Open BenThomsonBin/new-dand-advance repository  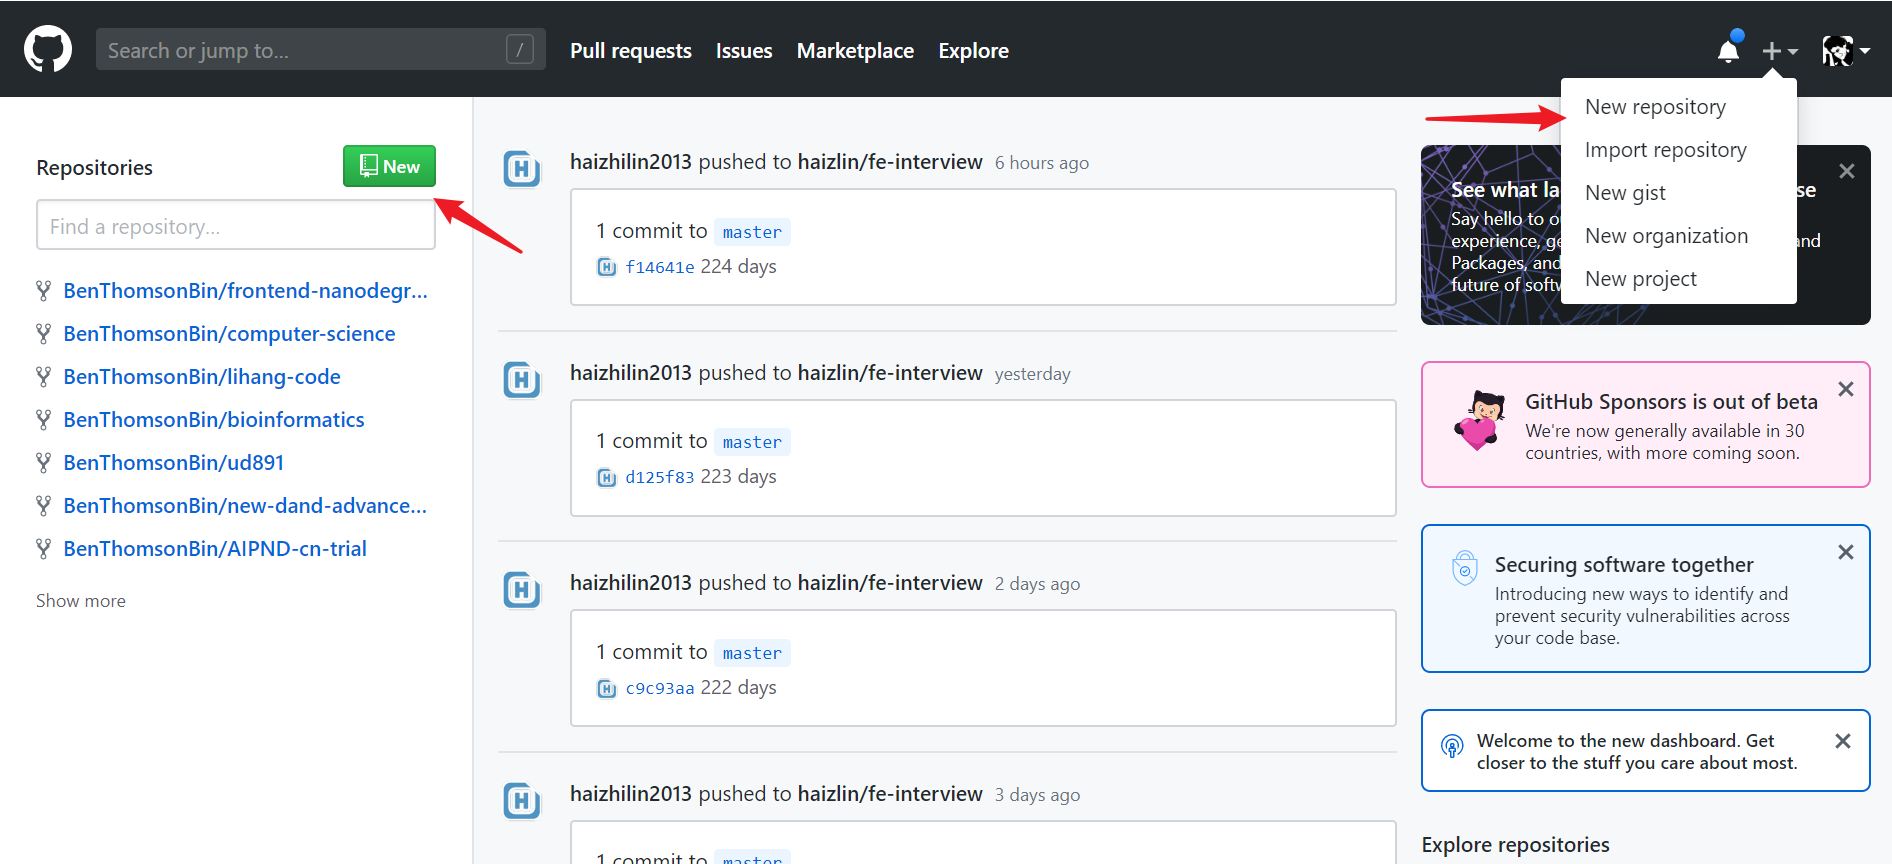245,506
